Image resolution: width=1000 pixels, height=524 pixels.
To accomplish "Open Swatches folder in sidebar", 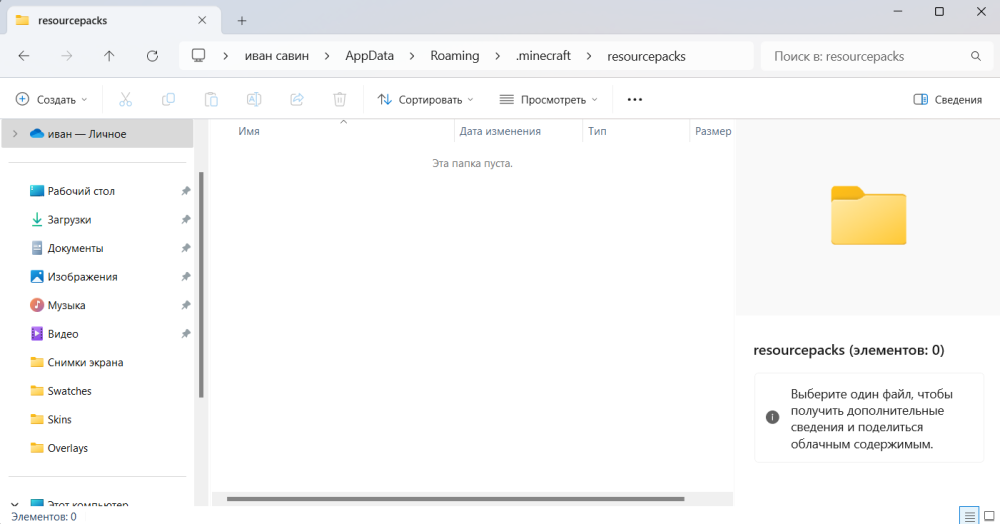I will click(69, 391).
